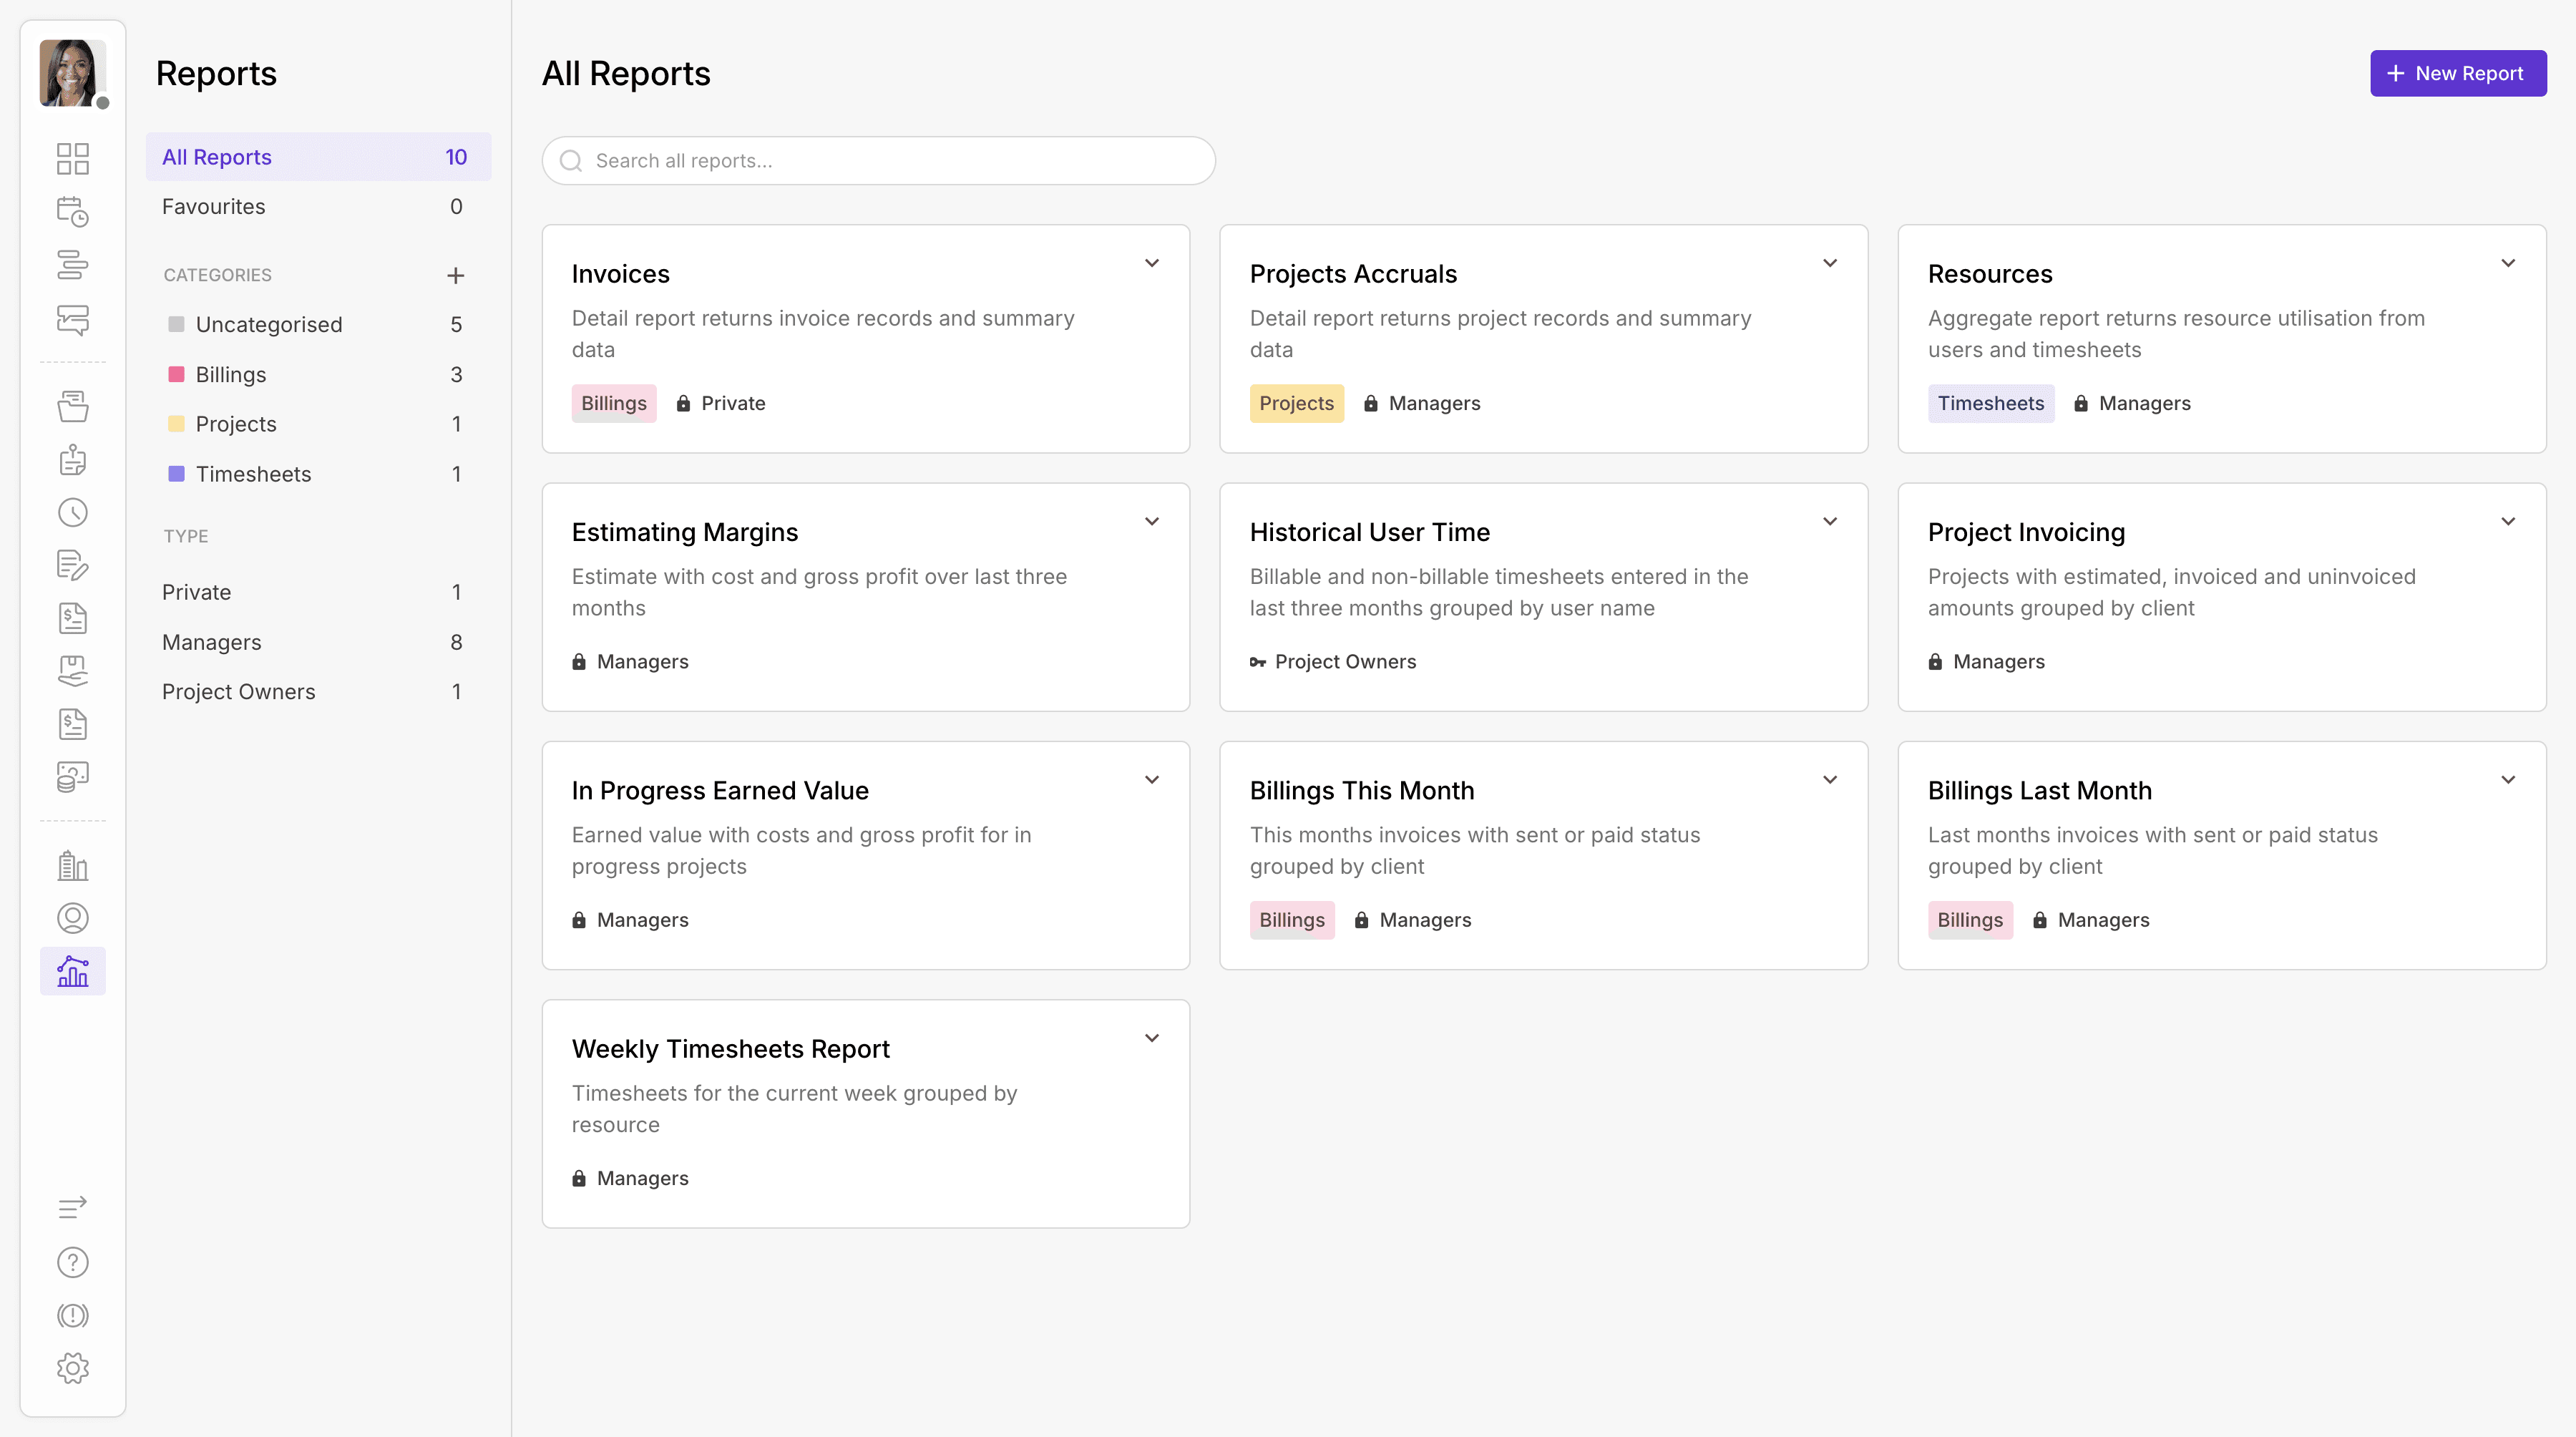
Task: Click the calendar with clock sidebar icon
Action: pyautogui.click(x=72, y=211)
